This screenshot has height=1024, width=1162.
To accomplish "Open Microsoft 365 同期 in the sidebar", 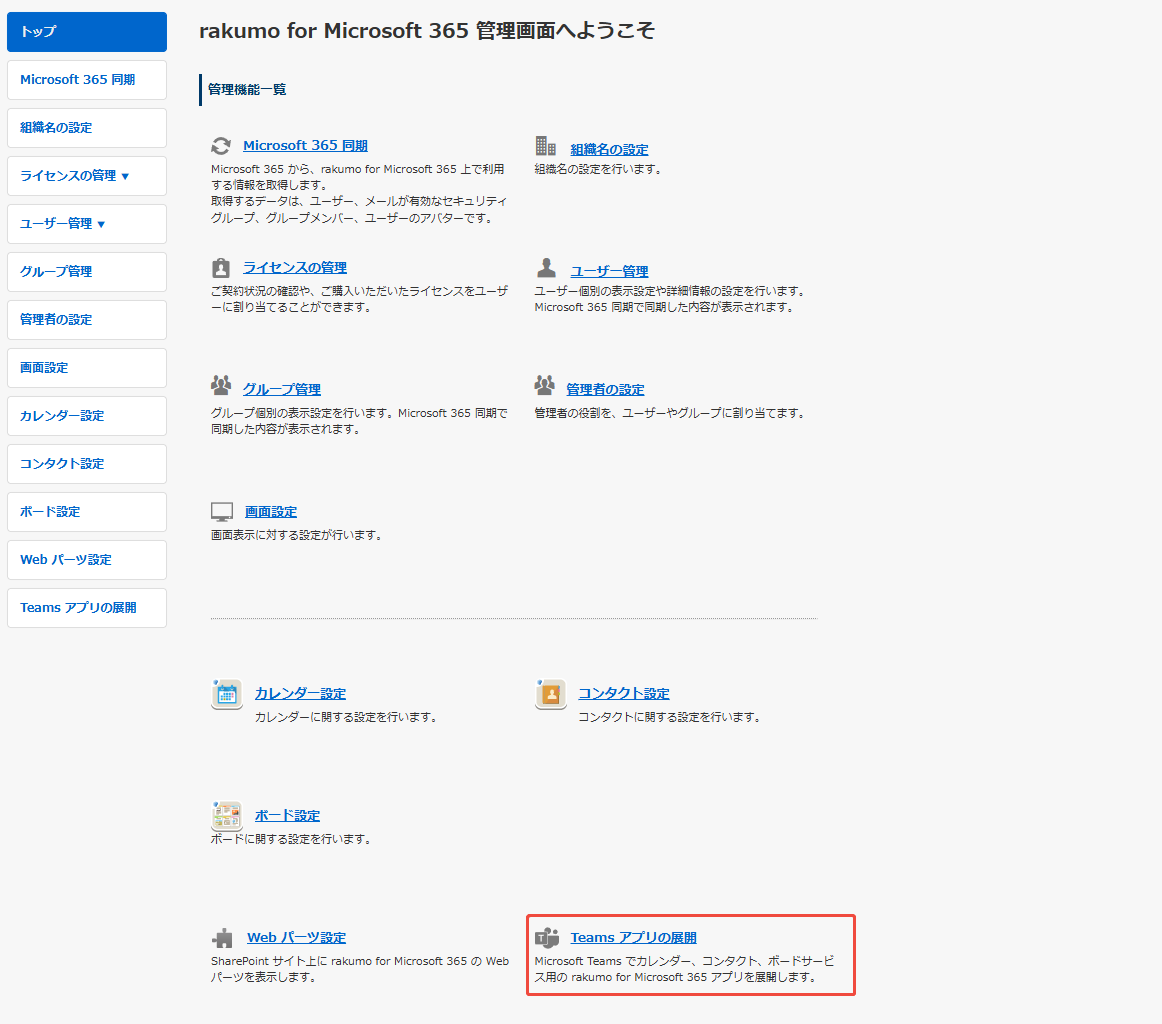I will (x=87, y=80).
